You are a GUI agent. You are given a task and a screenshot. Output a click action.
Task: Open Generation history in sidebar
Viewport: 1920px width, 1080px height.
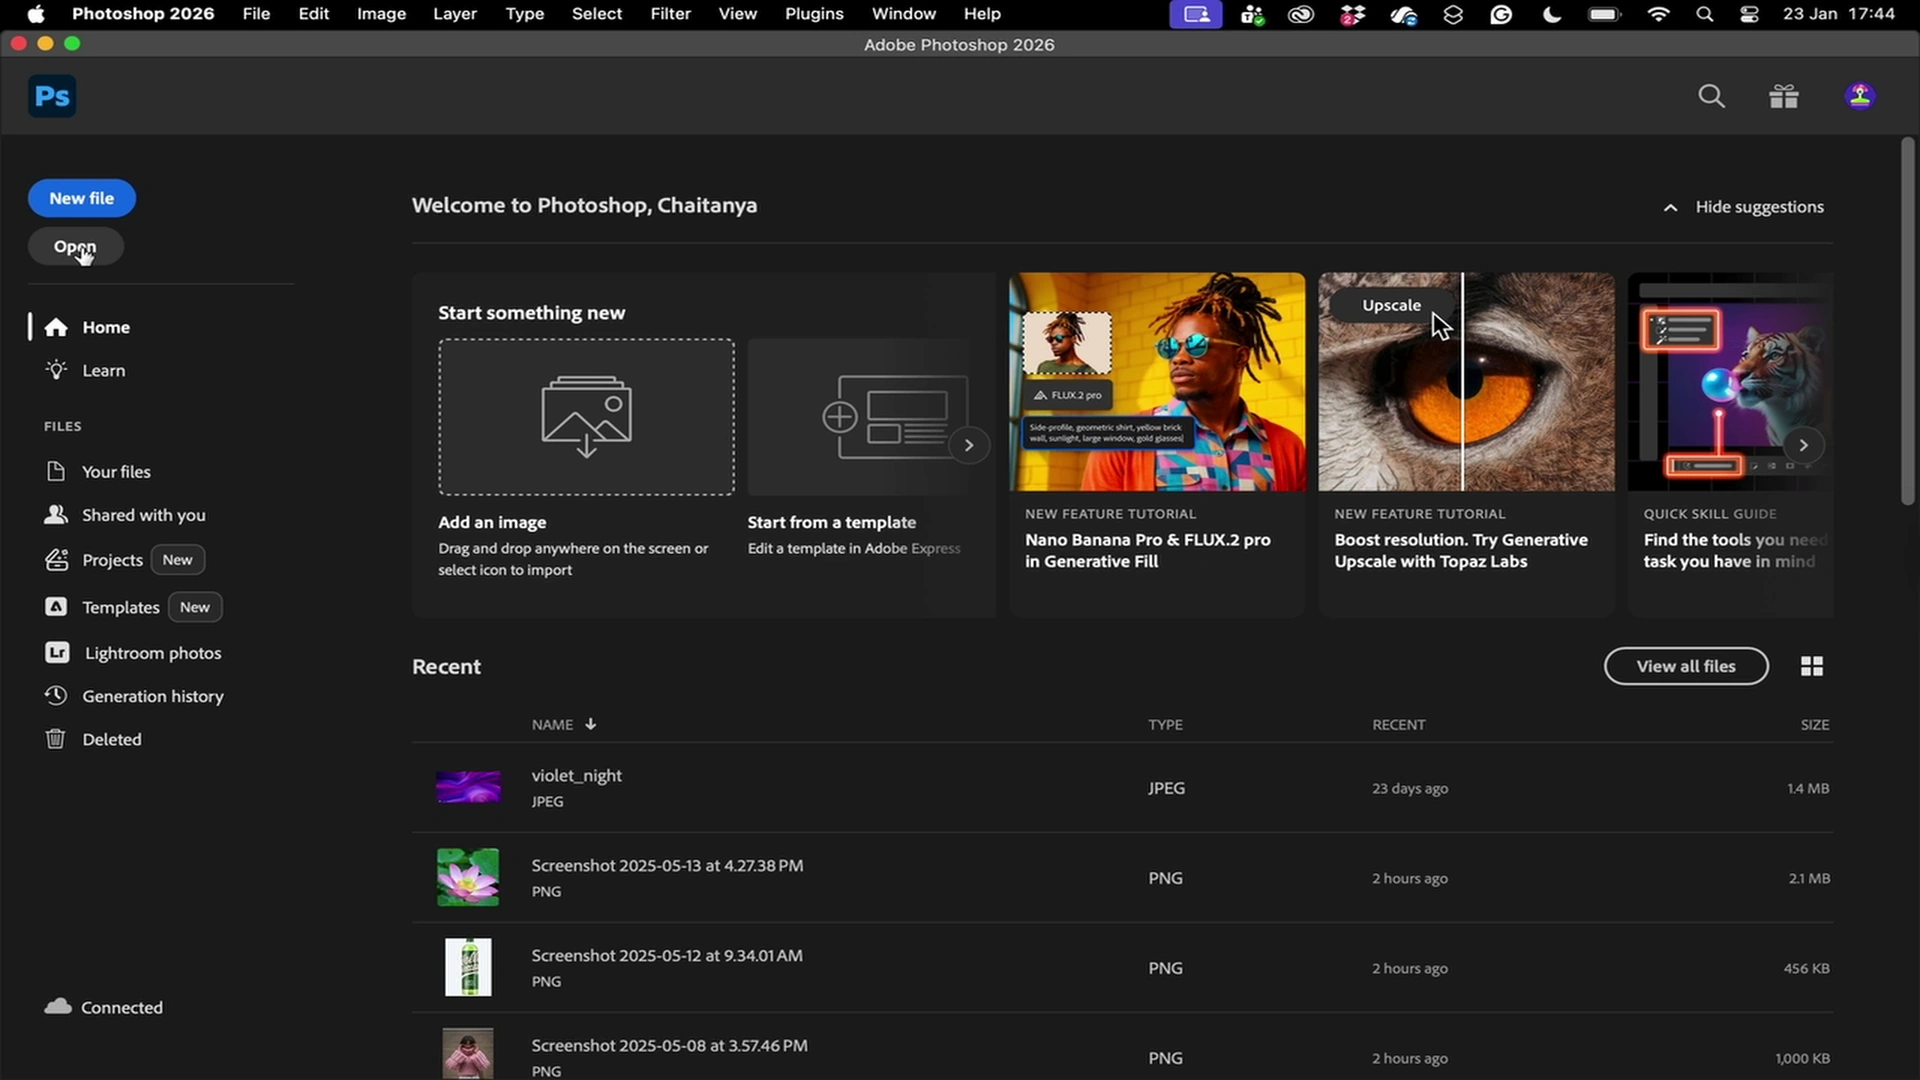pyautogui.click(x=152, y=696)
